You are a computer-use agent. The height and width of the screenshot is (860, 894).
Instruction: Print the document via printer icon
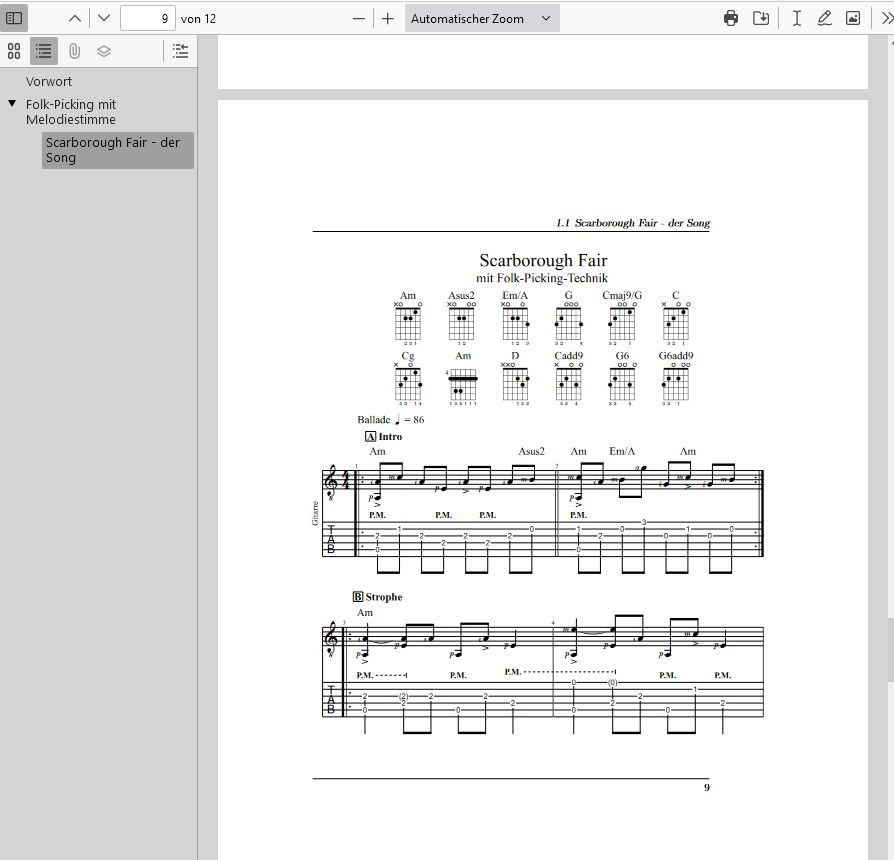(x=731, y=18)
